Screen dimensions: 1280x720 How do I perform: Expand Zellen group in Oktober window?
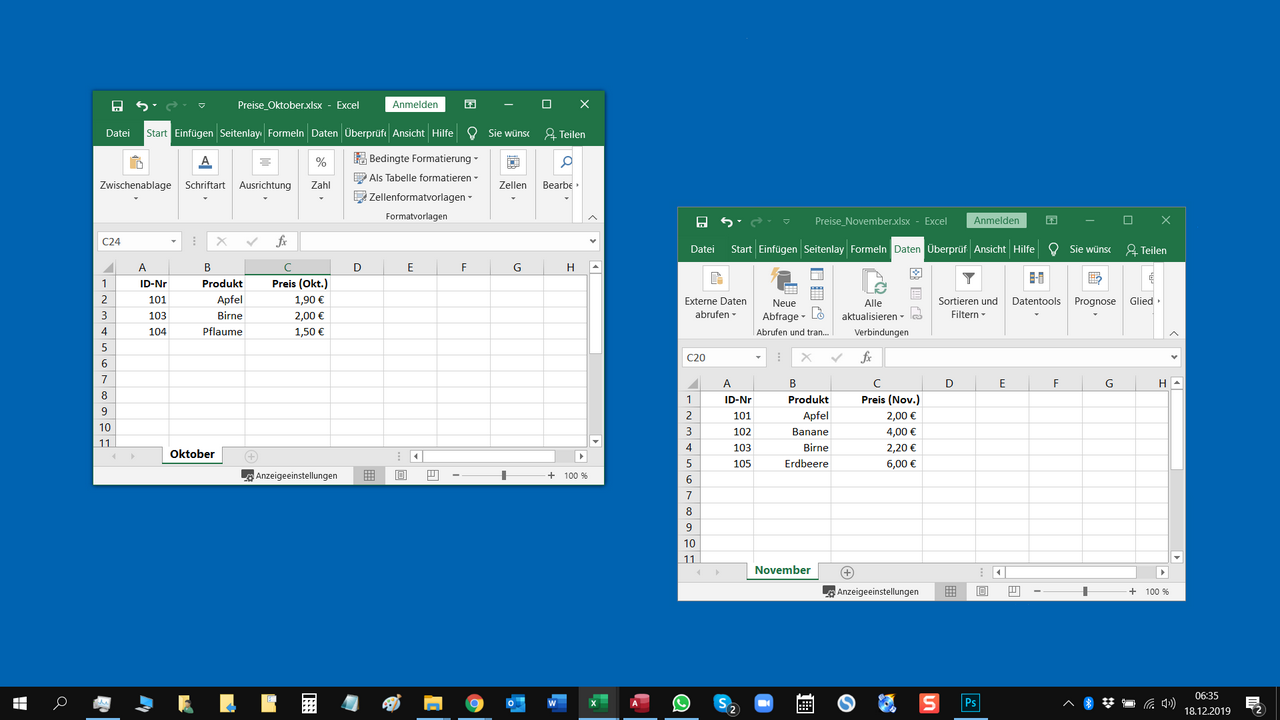coord(513,175)
